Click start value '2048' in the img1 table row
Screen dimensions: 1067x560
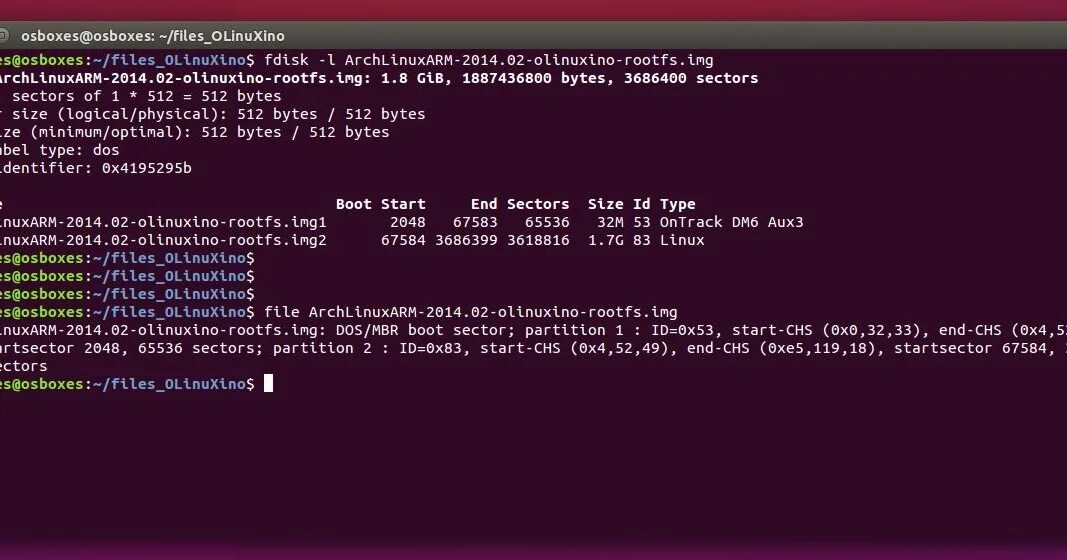[408, 222]
